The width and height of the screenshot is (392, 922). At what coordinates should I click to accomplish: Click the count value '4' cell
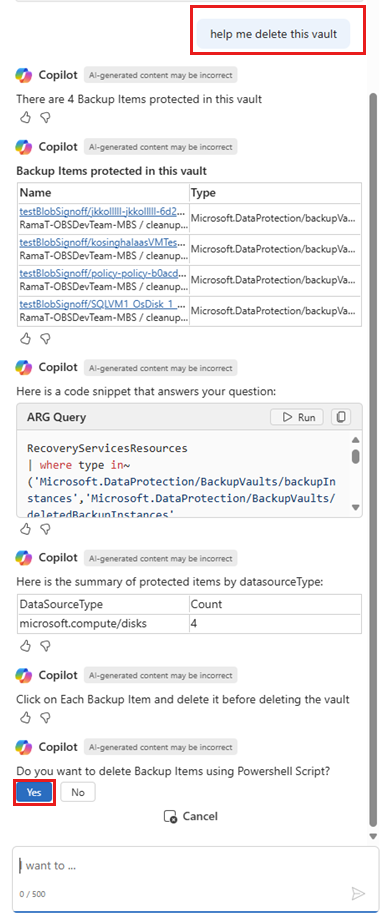pos(275,623)
